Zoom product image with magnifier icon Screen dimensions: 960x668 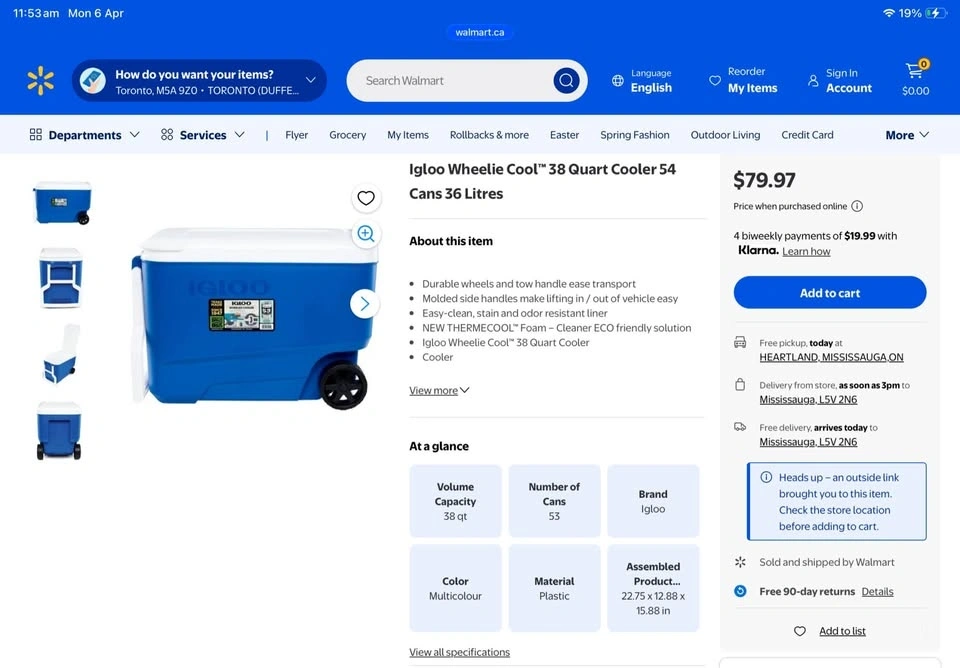tap(366, 234)
